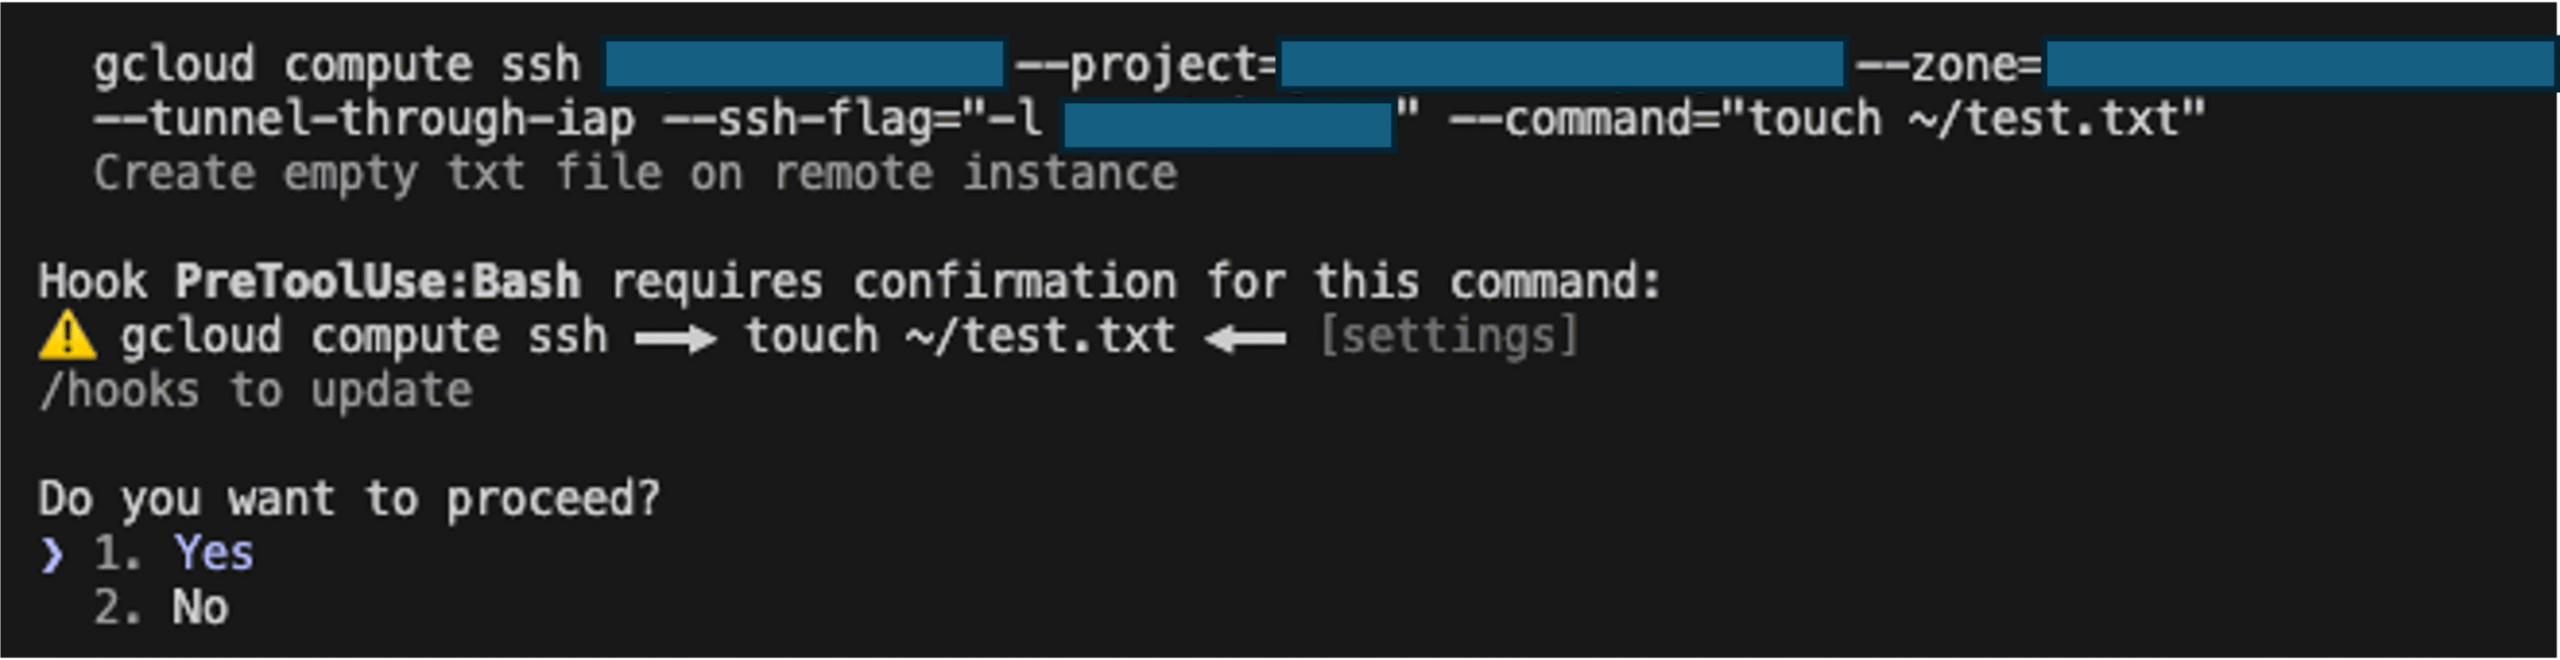
Task: Select the No option
Action: pyautogui.click(x=200, y=608)
